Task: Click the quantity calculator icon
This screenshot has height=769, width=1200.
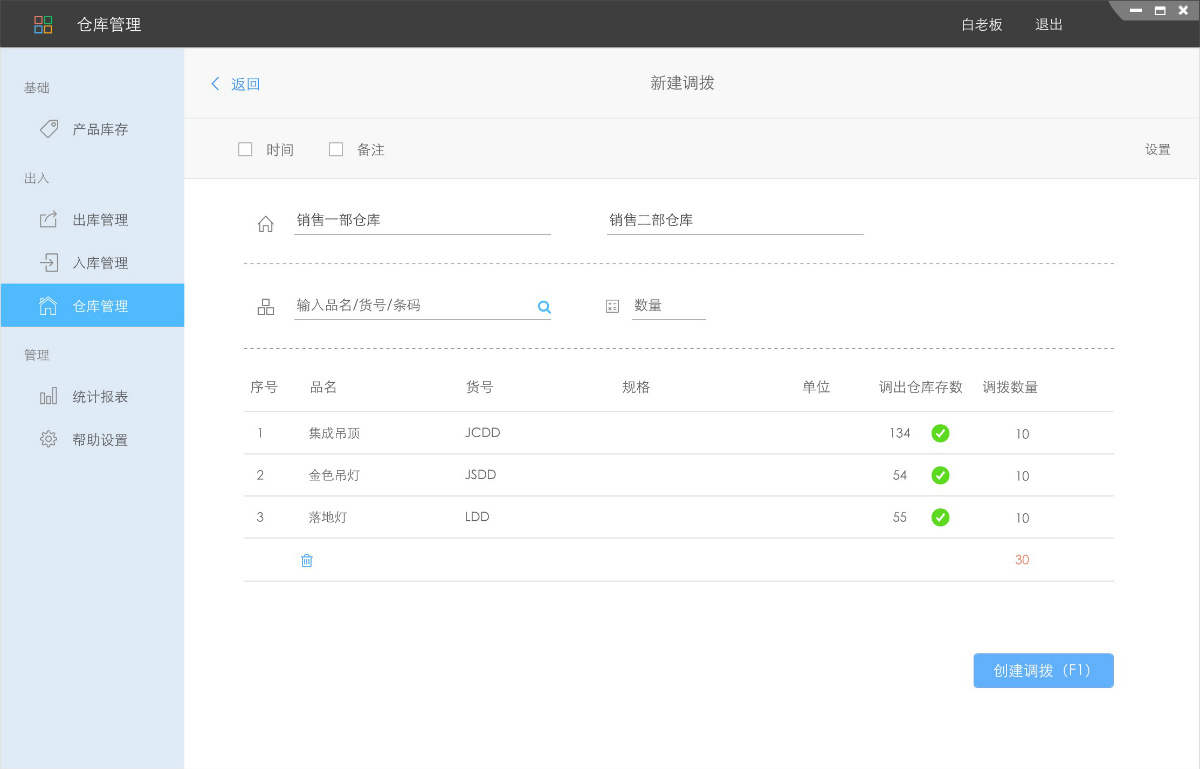Action: point(613,307)
